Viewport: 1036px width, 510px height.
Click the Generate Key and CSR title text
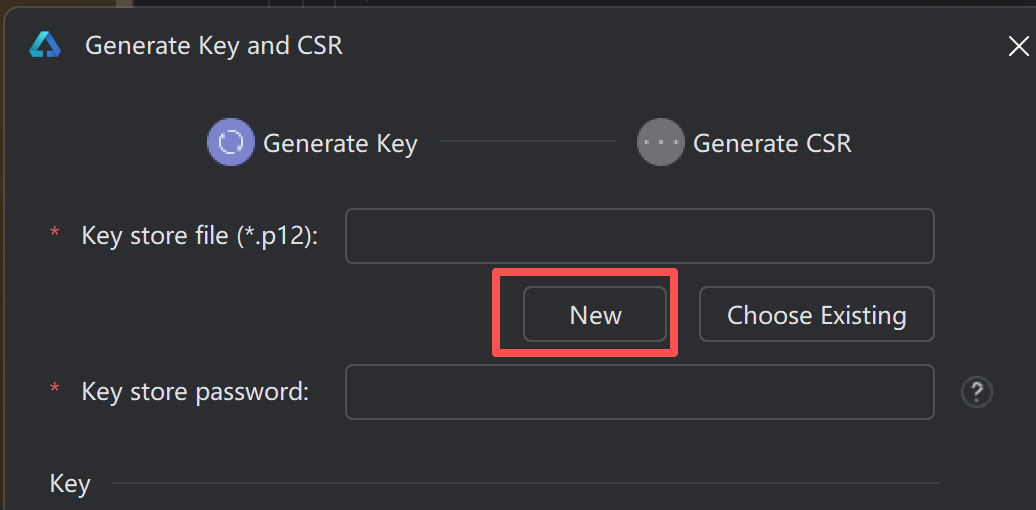214,46
